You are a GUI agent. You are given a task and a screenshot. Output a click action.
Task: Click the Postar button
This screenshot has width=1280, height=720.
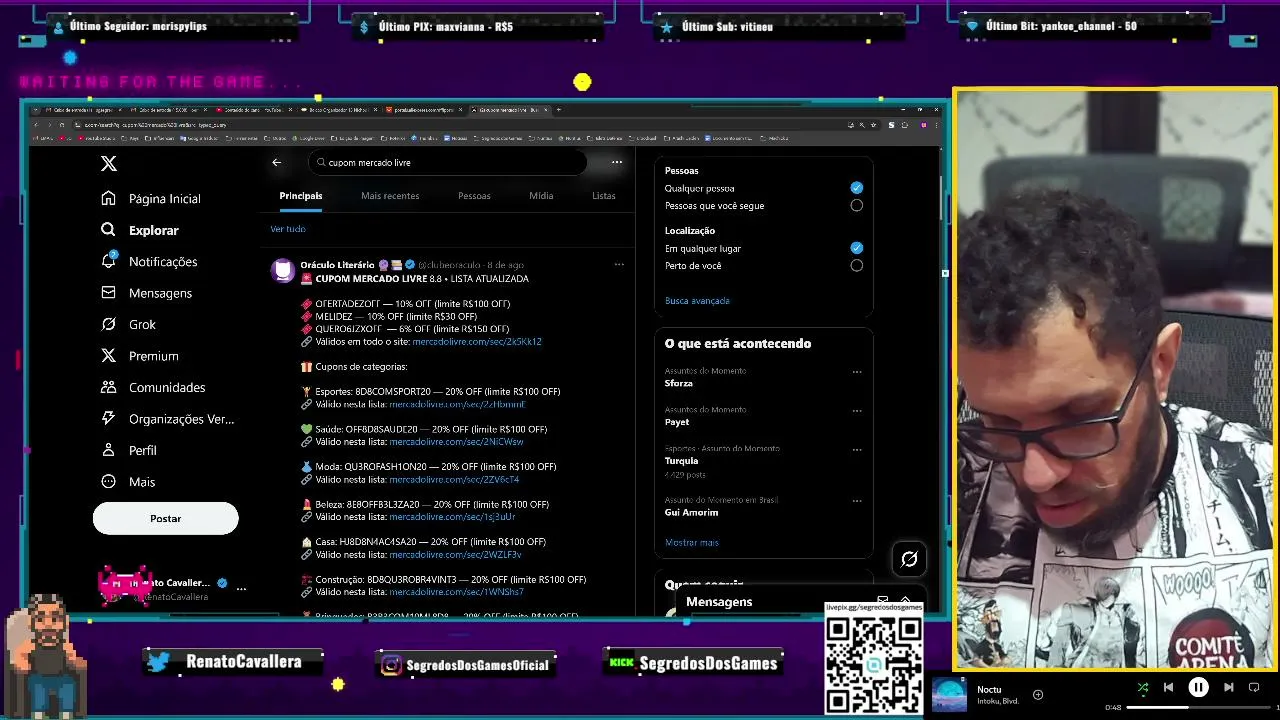click(165, 518)
